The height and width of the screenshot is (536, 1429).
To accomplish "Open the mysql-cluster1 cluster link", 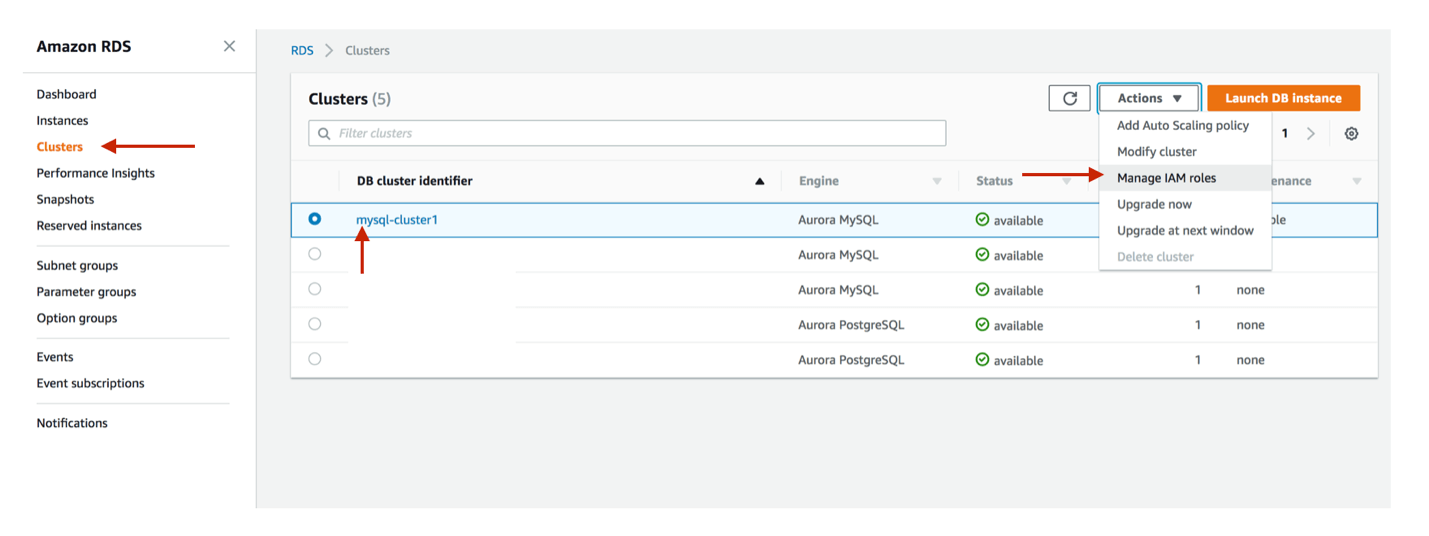I will pyautogui.click(x=397, y=219).
